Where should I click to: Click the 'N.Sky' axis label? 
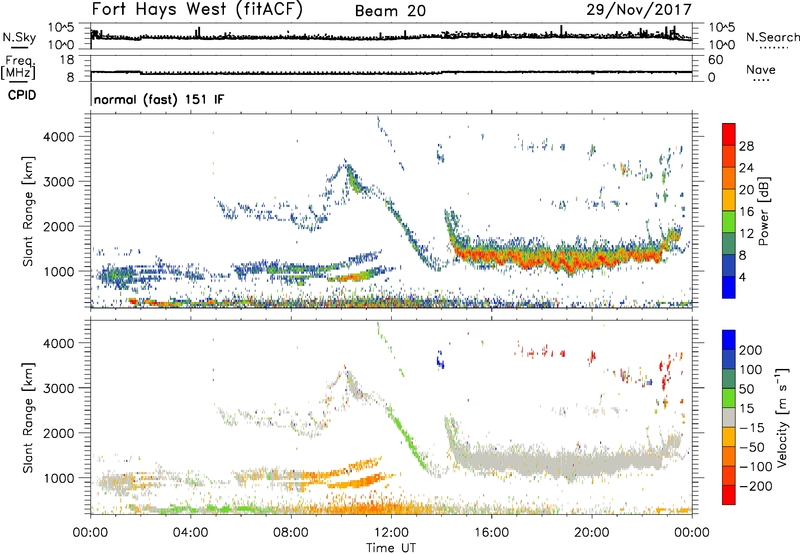coord(19,37)
